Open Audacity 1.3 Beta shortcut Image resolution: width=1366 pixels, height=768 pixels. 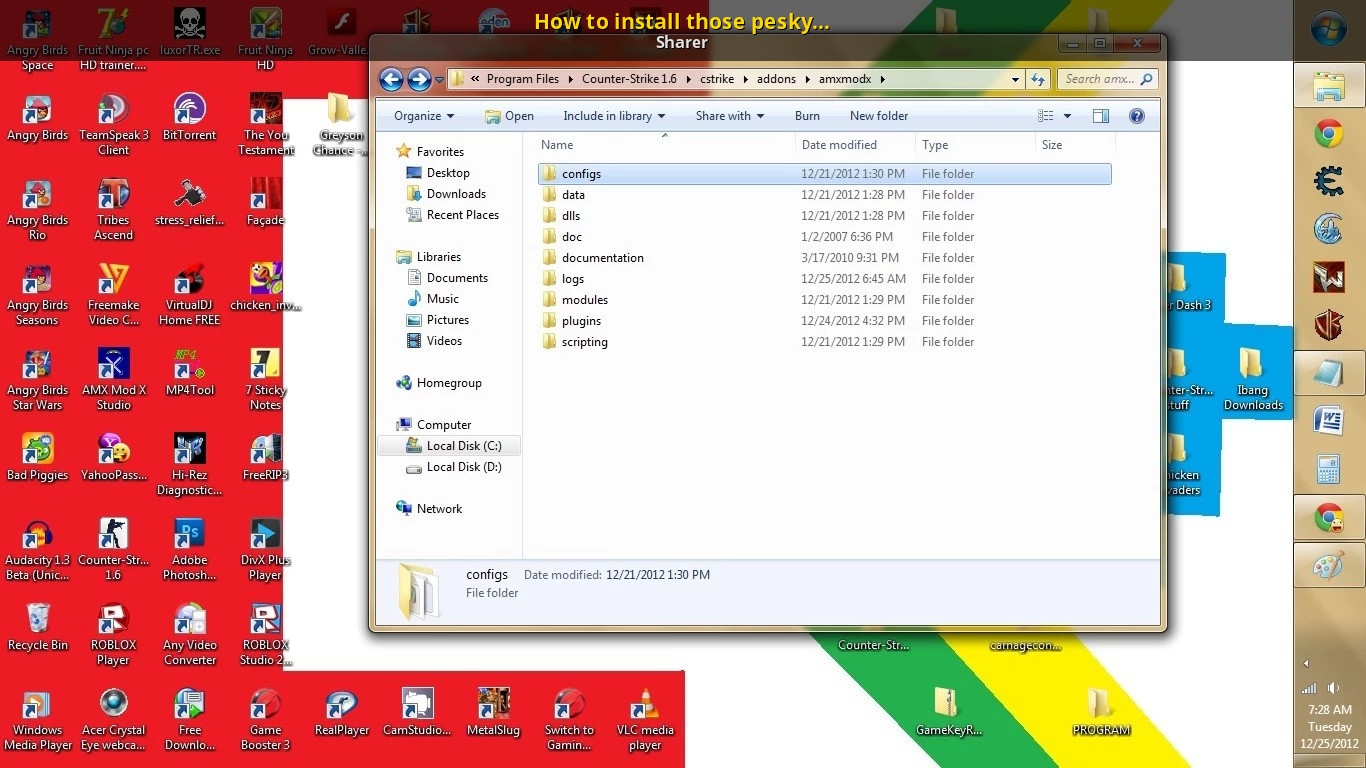[x=37, y=549]
